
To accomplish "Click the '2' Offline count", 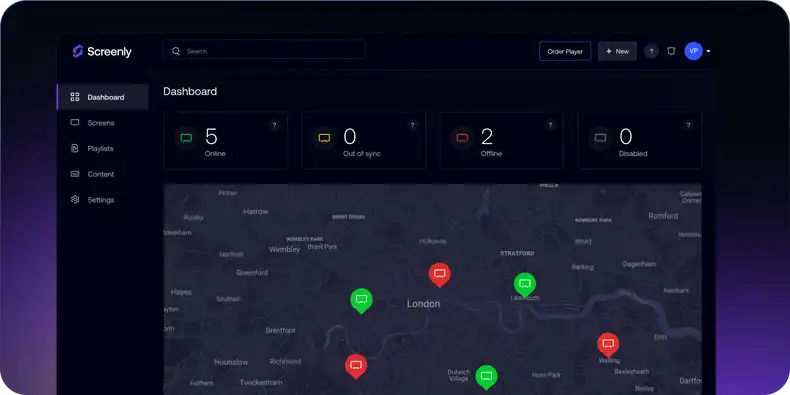I will coord(487,137).
